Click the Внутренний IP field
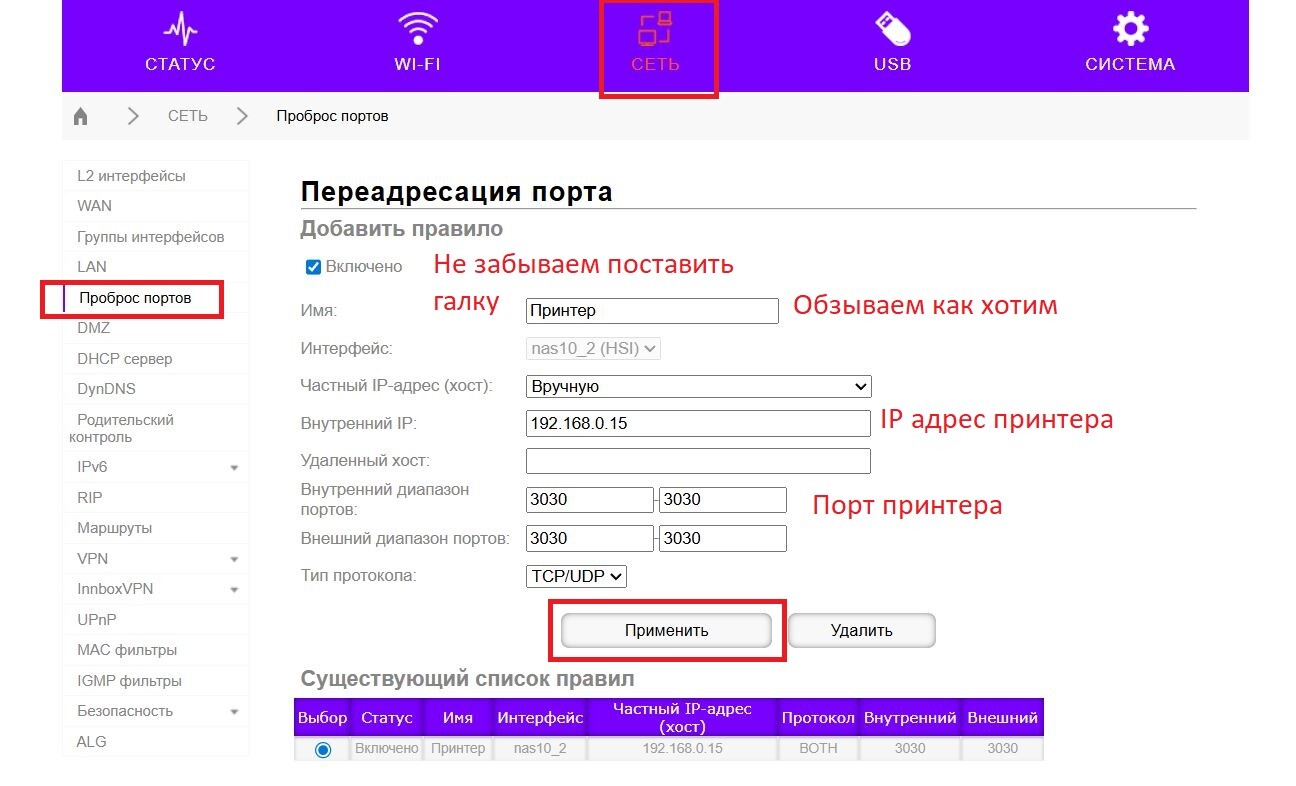1296x786 pixels. tap(698, 423)
